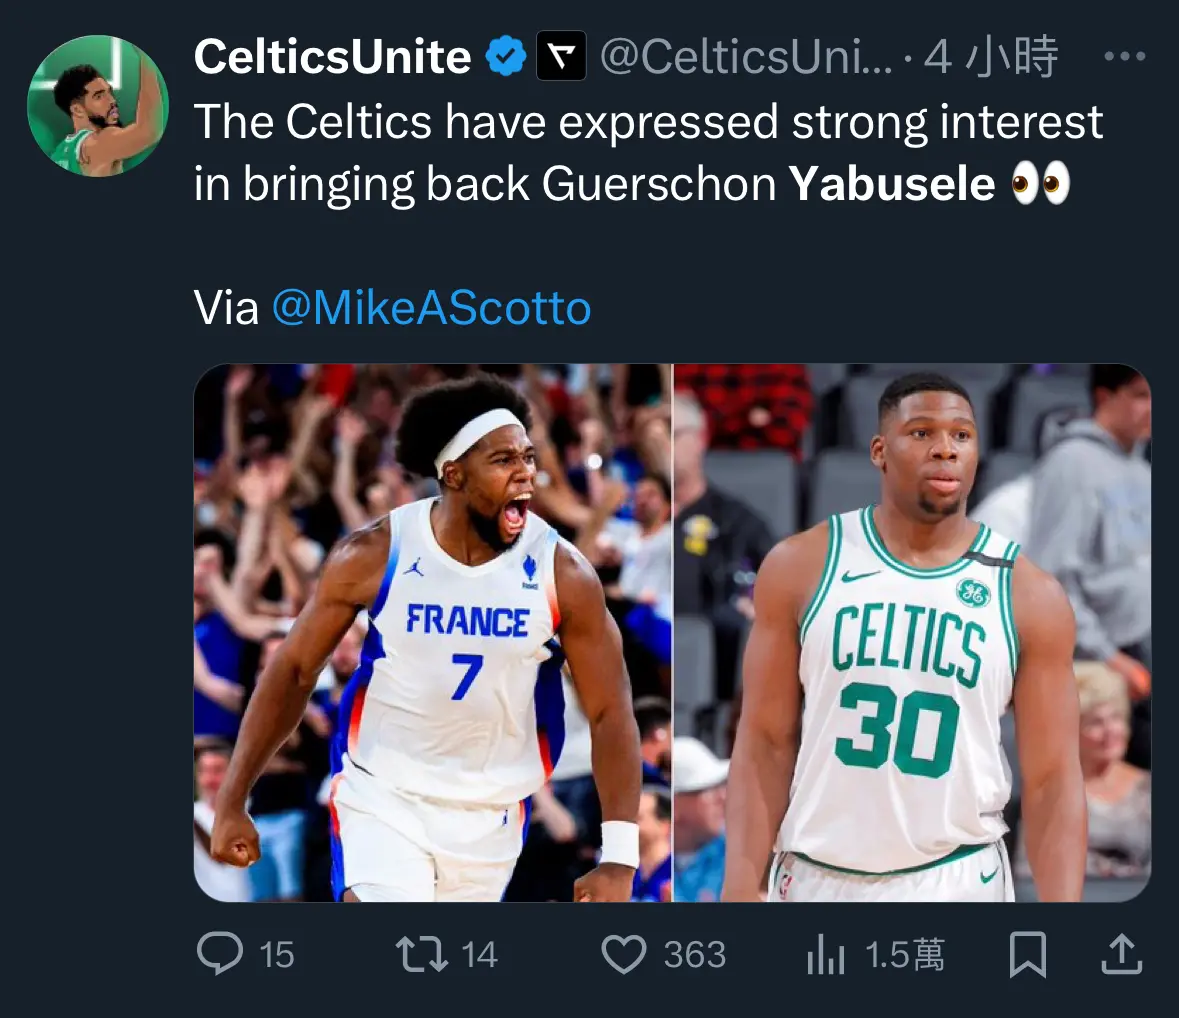Click the CelticsUnite display name
This screenshot has height=1018, width=1179.
[332, 56]
